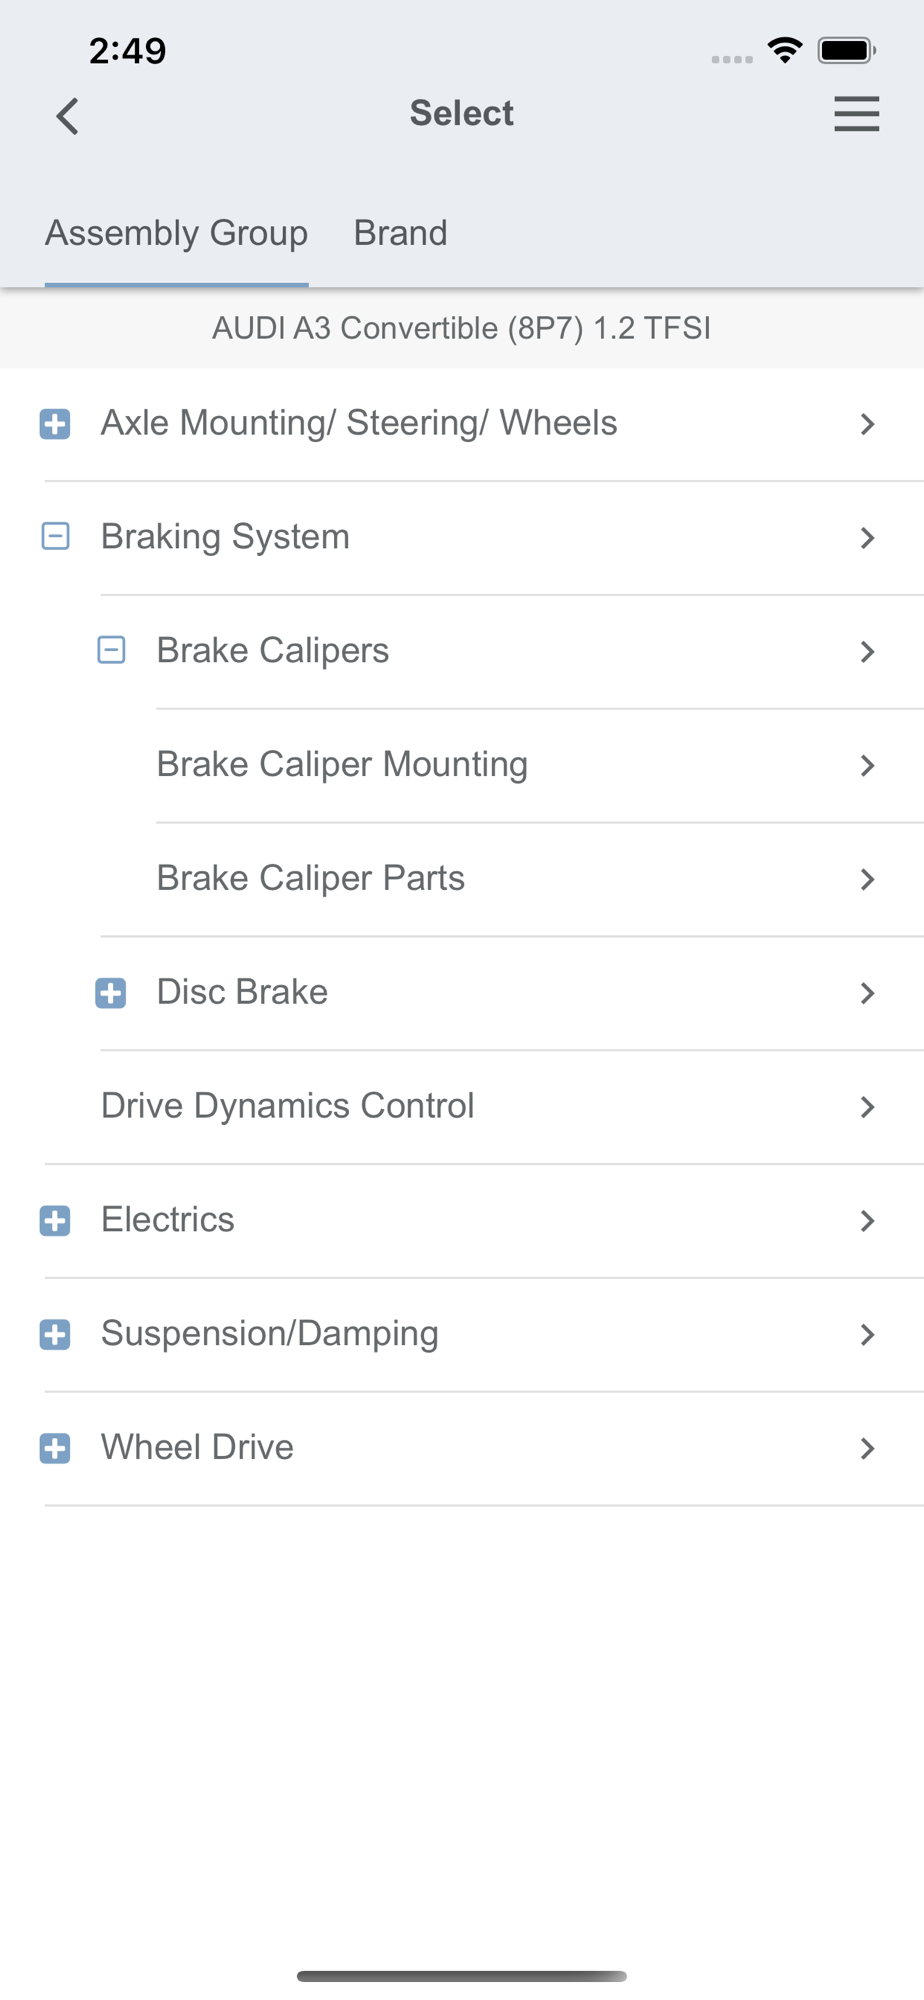This screenshot has height=2000, width=924.
Task: Tap chevron next to Wheel Drive
Action: pos(867,1449)
